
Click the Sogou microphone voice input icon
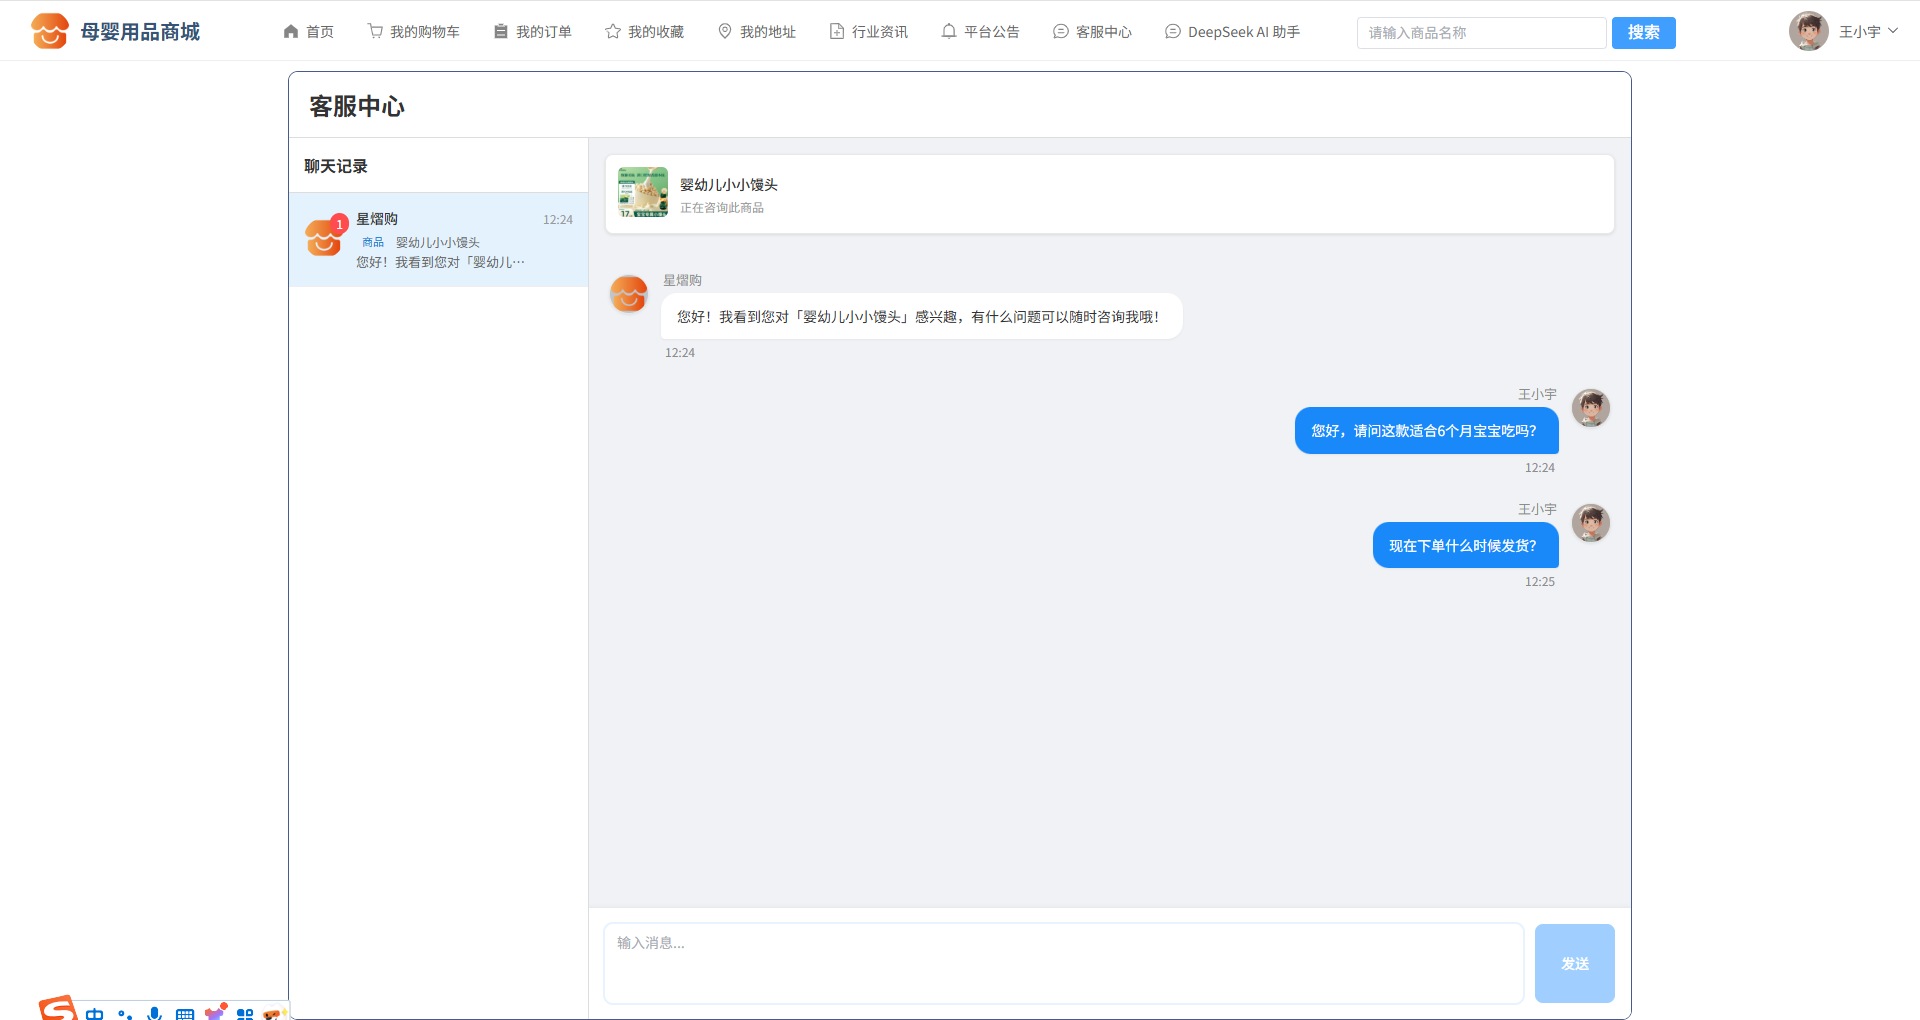pos(154,1013)
